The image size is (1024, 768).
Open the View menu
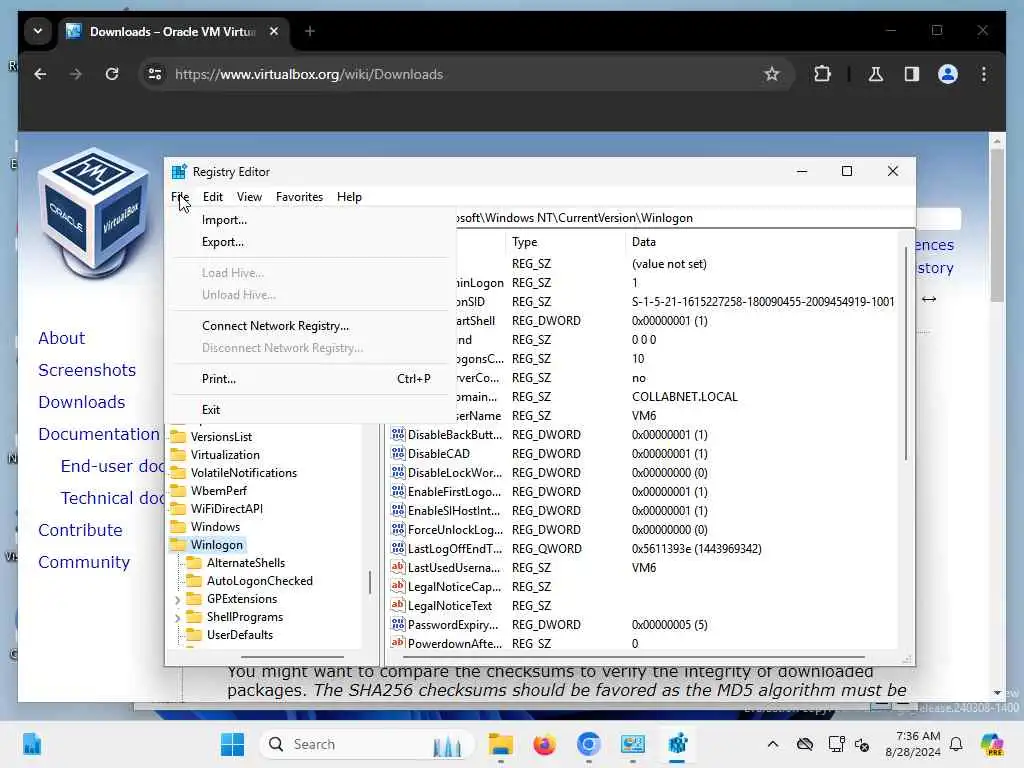(249, 197)
